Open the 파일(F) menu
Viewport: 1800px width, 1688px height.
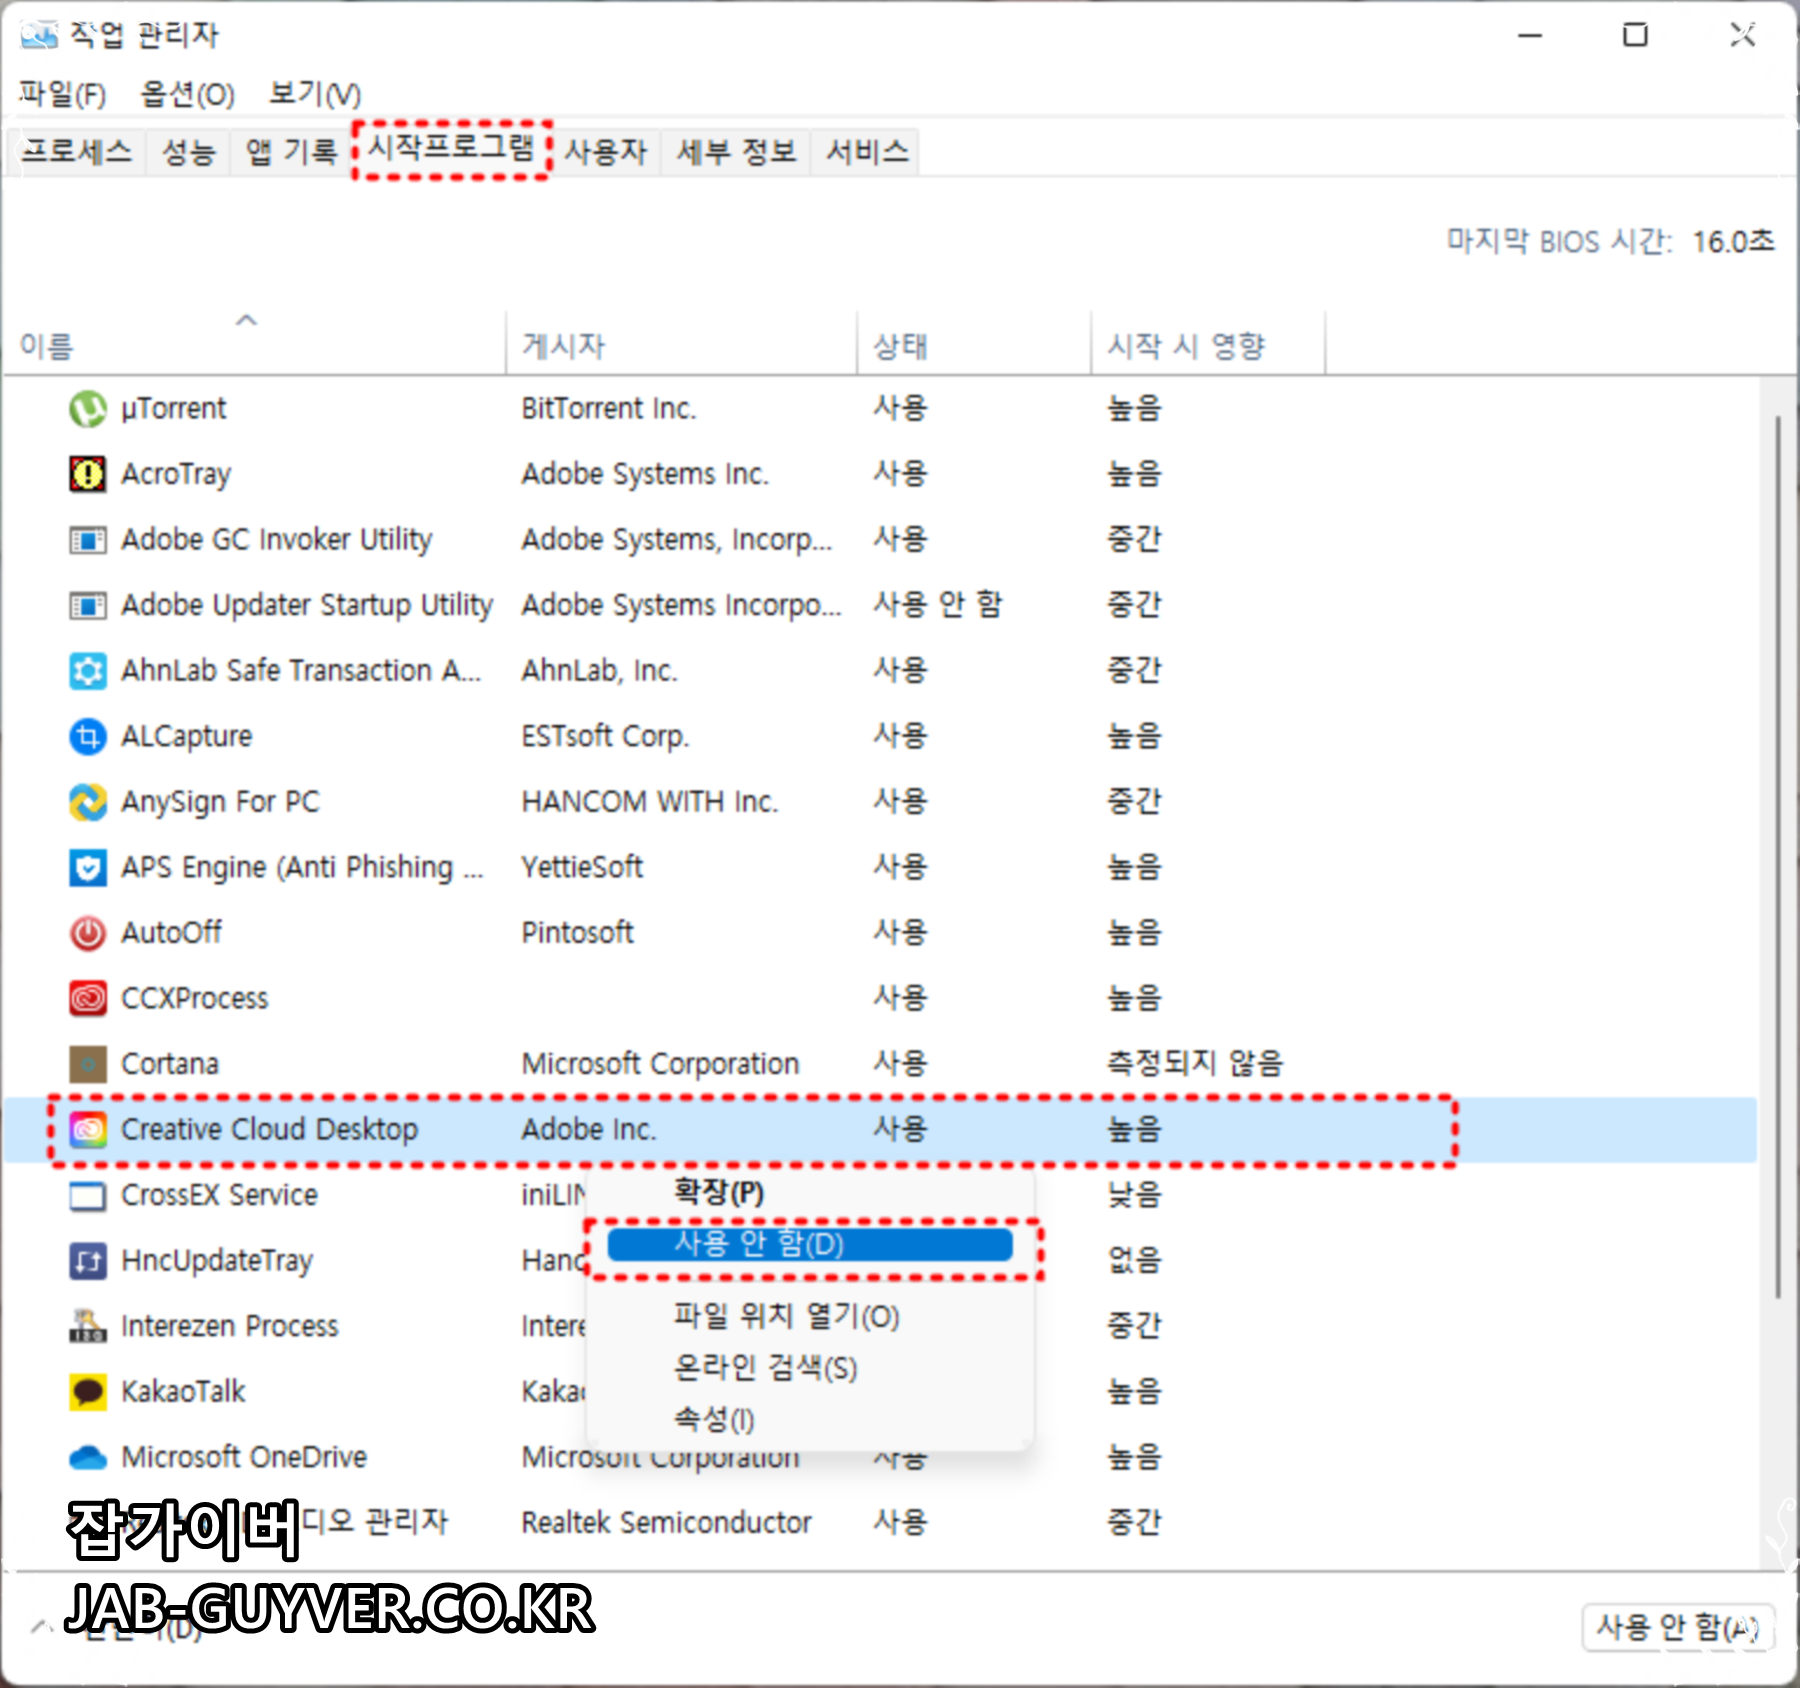[62, 94]
